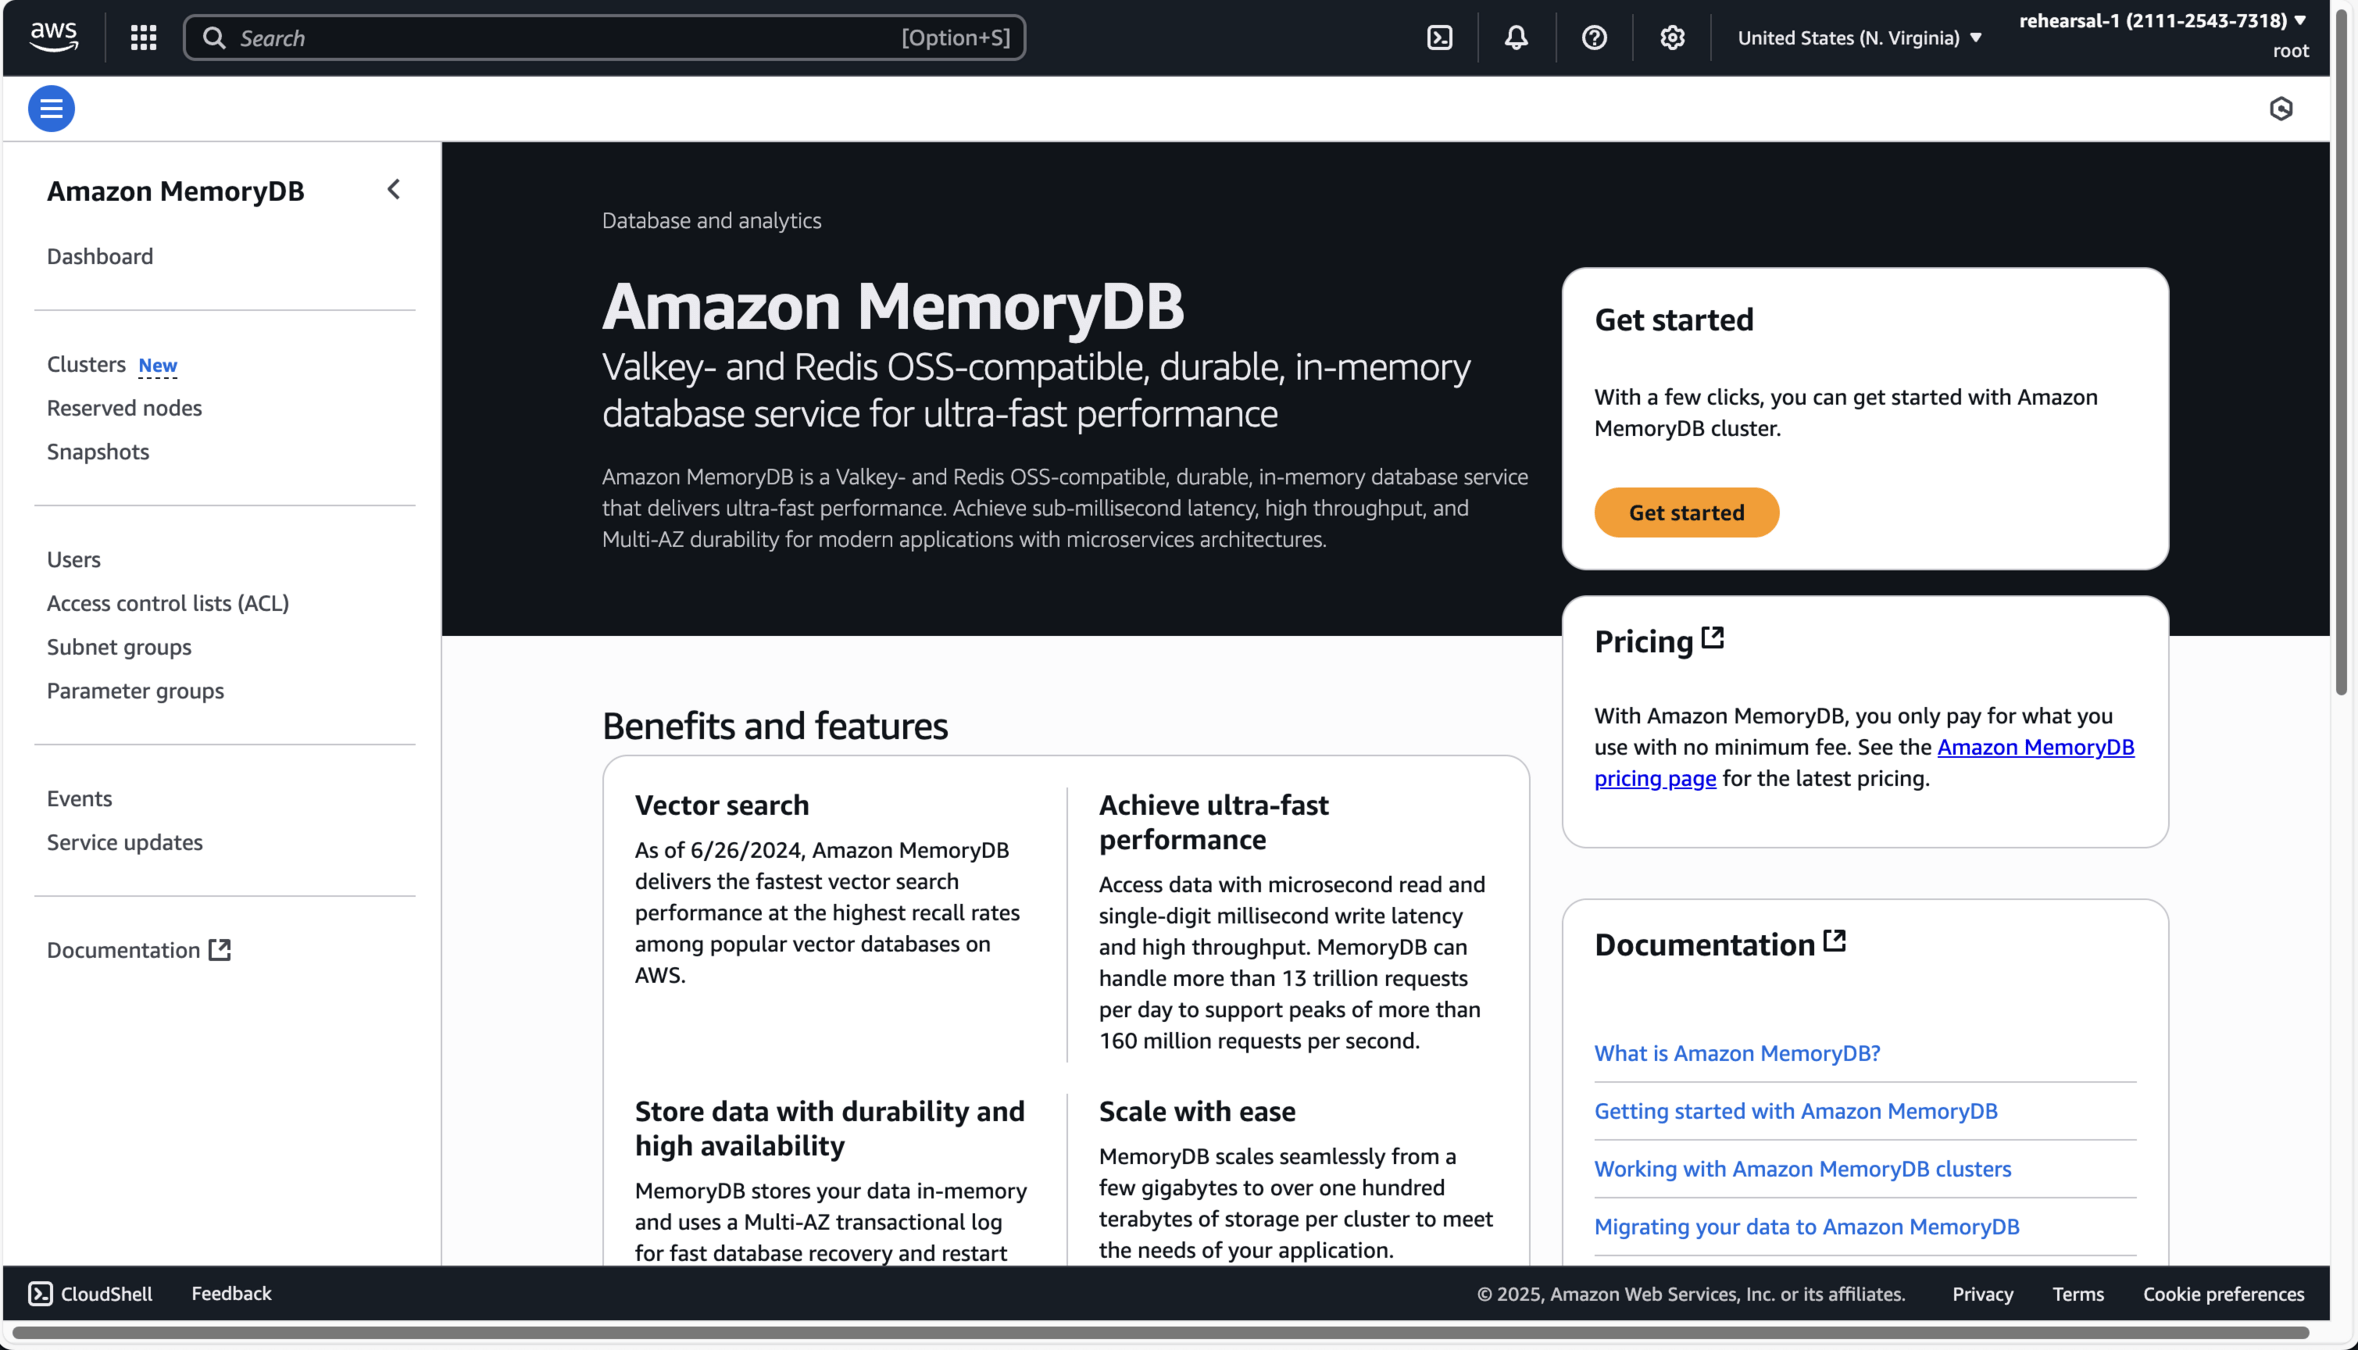Open the Pricing external link icon
This screenshot has width=2358, height=1350.
pyautogui.click(x=1712, y=638)
